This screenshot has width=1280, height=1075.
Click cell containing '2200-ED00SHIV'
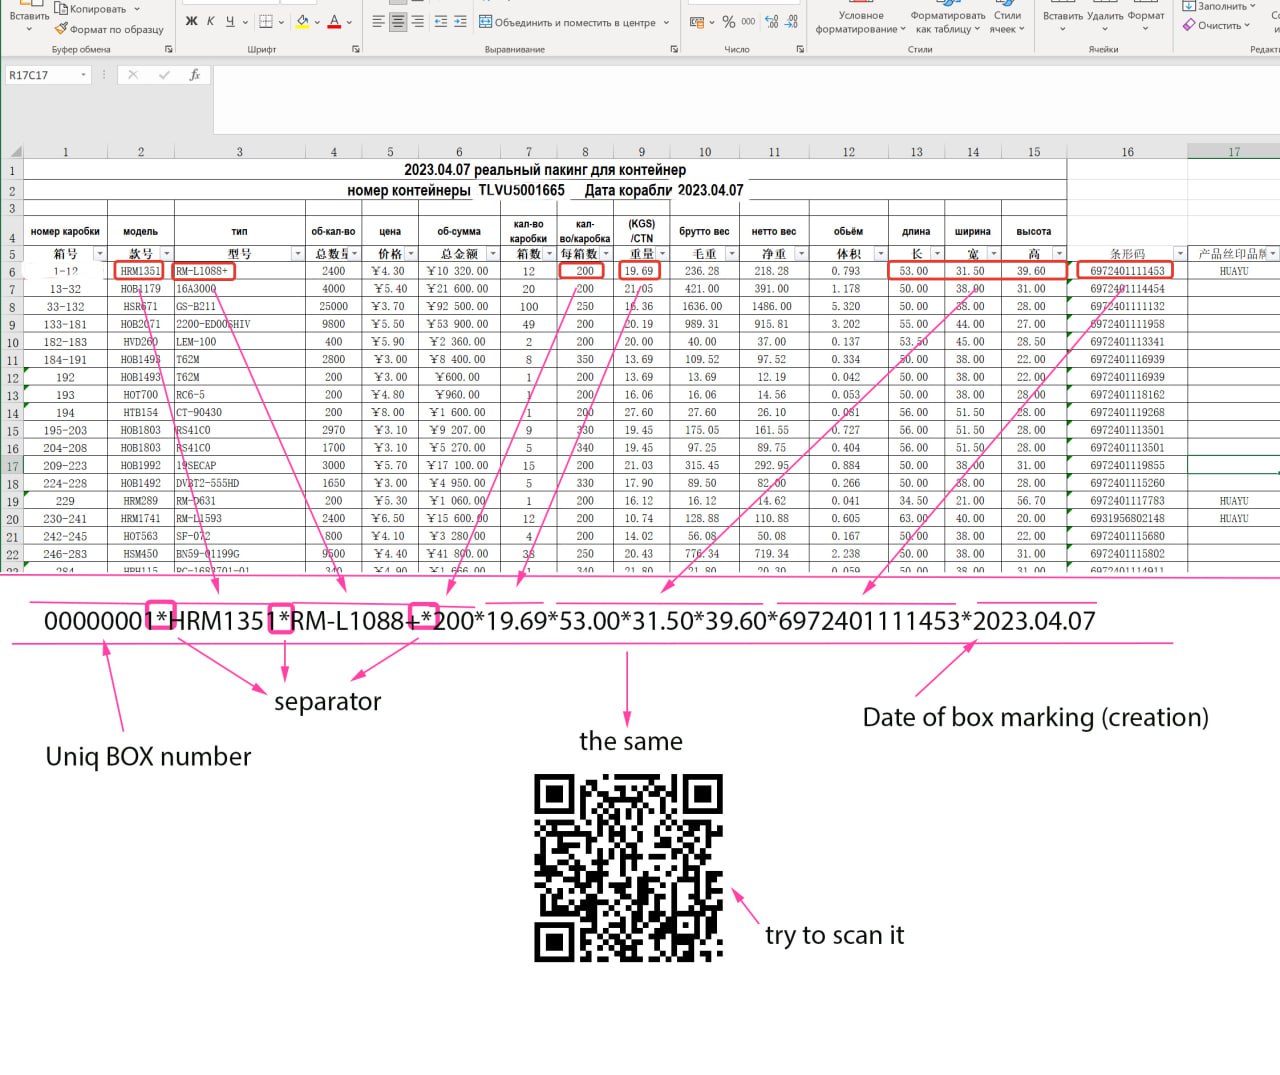238,324
